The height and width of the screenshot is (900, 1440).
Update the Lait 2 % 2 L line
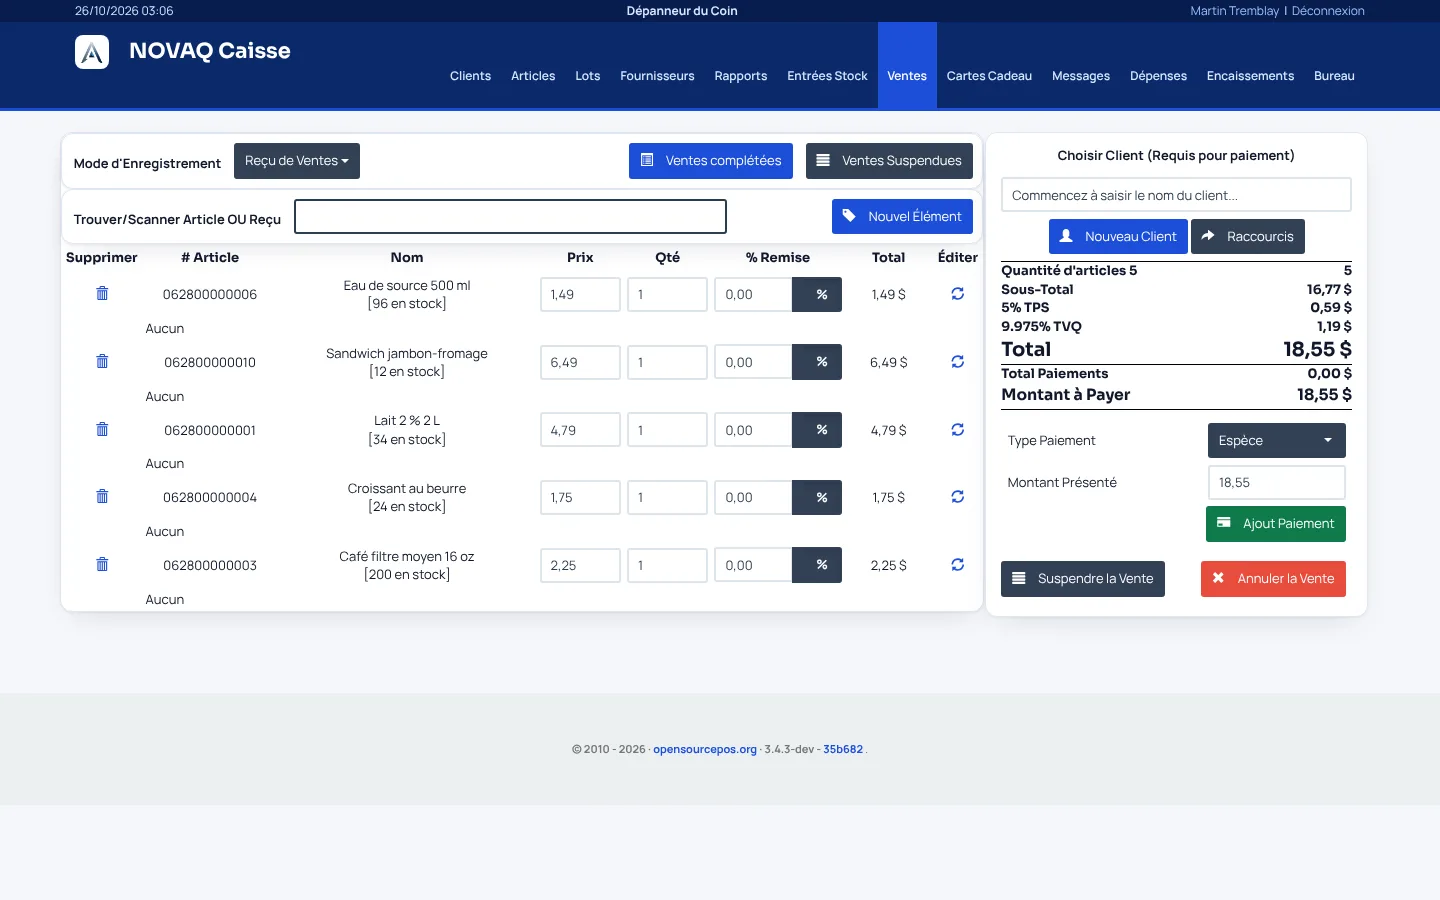coord(958,430)
